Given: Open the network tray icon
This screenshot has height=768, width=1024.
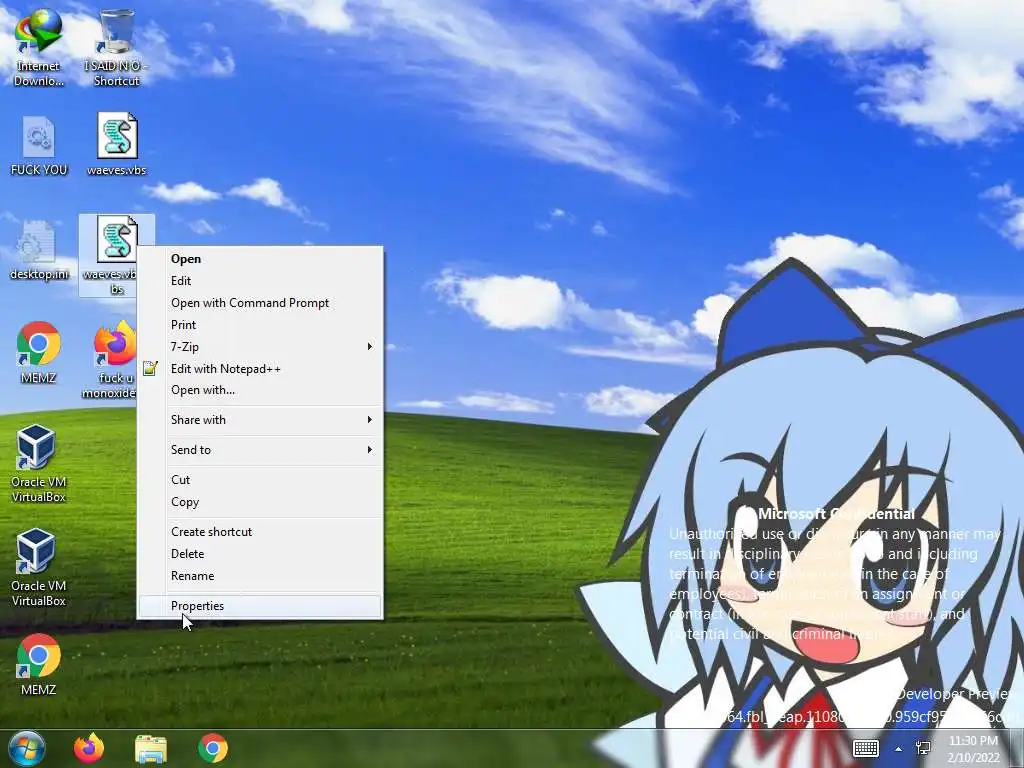Looking at the screenshot, I should point(923,748).
